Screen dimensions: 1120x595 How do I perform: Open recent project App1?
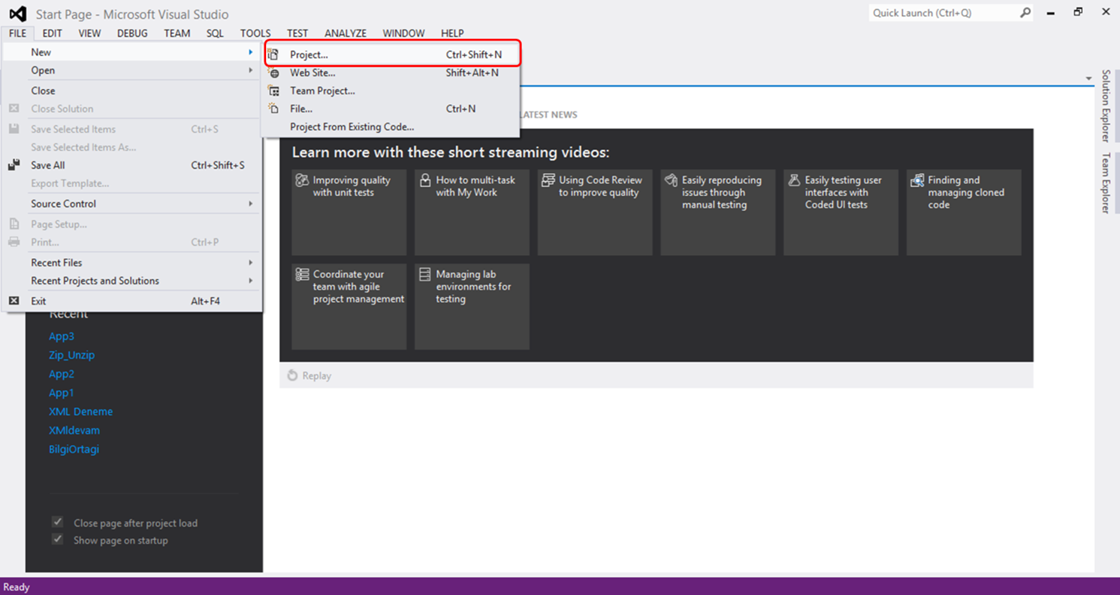61,392
